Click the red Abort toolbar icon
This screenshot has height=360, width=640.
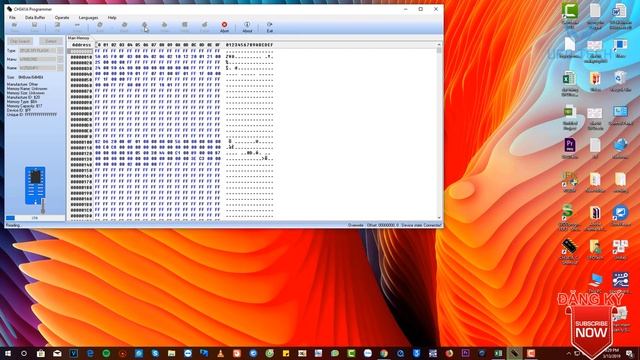coord(224,27)
